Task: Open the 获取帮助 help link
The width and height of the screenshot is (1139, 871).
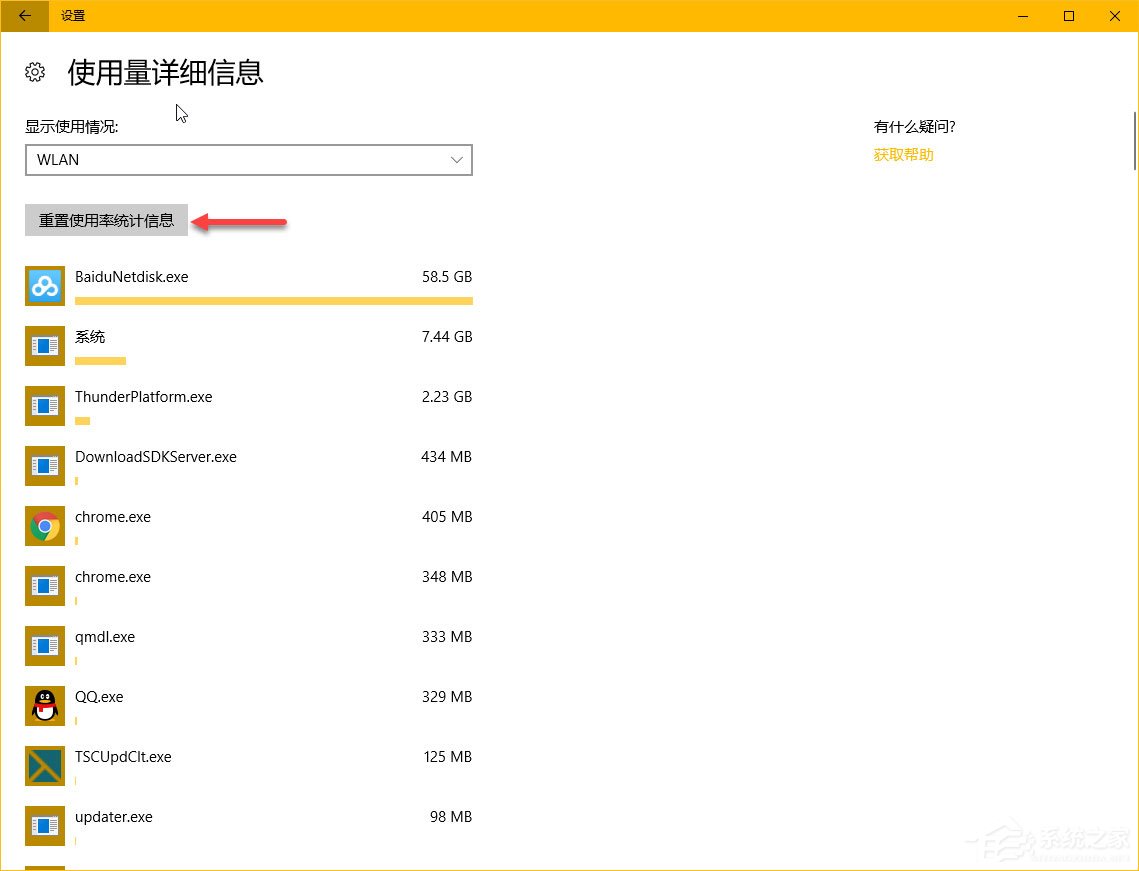Action: [x=902, y=154]
